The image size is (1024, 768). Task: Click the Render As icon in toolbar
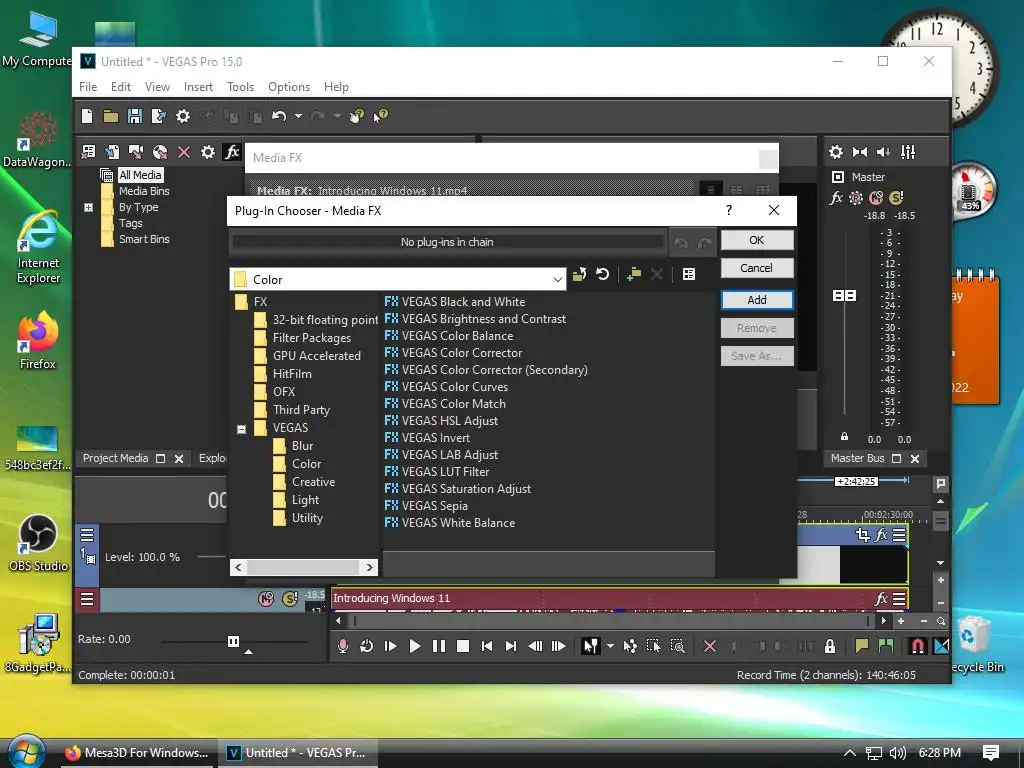159,116
